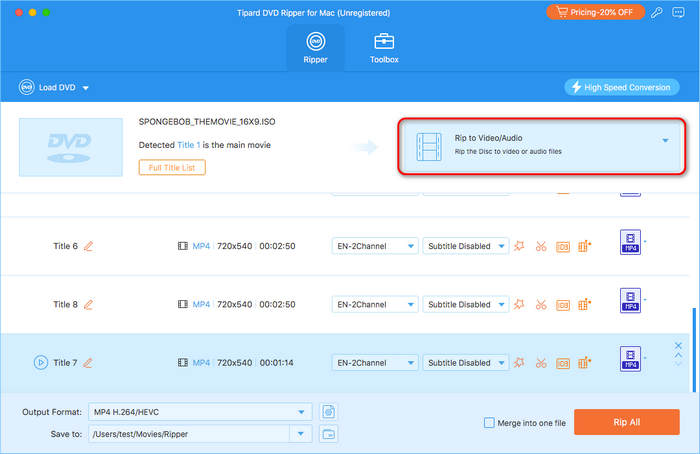Click the Save to path field
The height and width of the screenshot is (454, 700).
(189, 434)
